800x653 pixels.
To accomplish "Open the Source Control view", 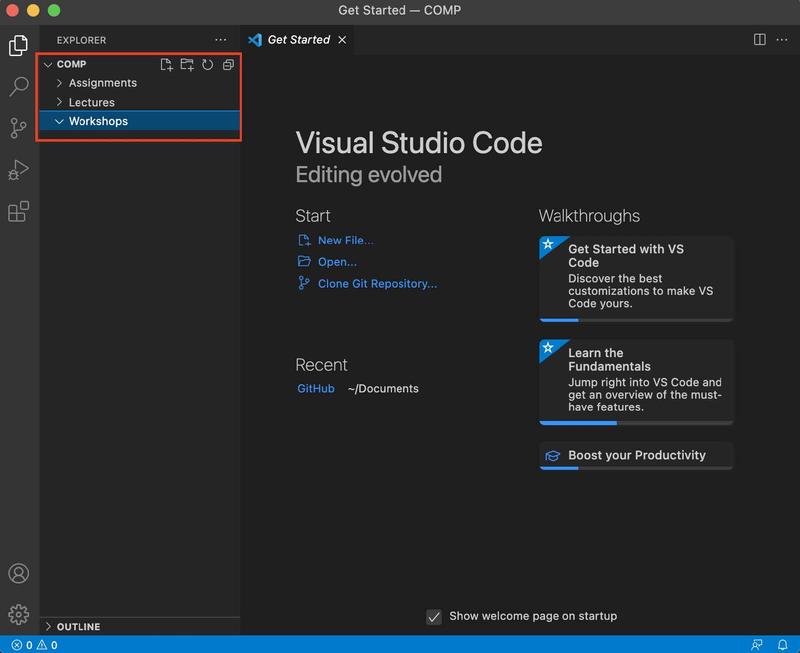I will point(18,128).
